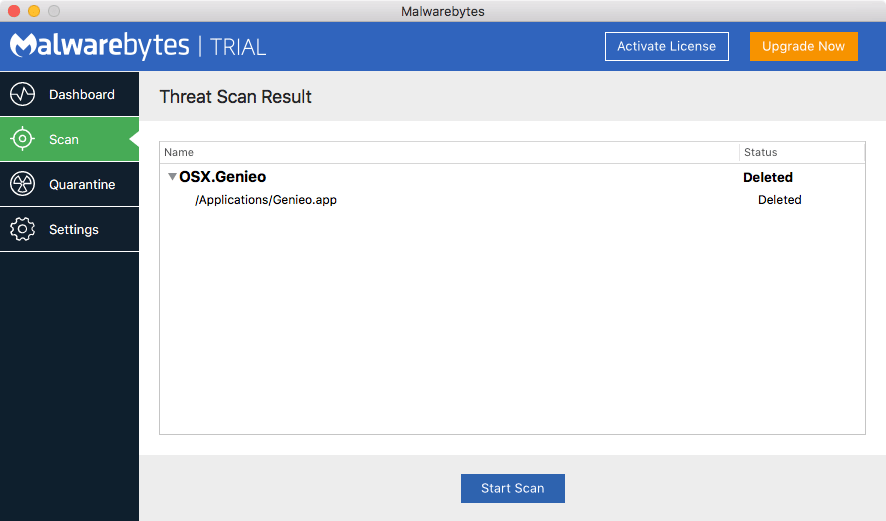
Task: Select the OSX.Genieo threat row
Action: (223, 177)
